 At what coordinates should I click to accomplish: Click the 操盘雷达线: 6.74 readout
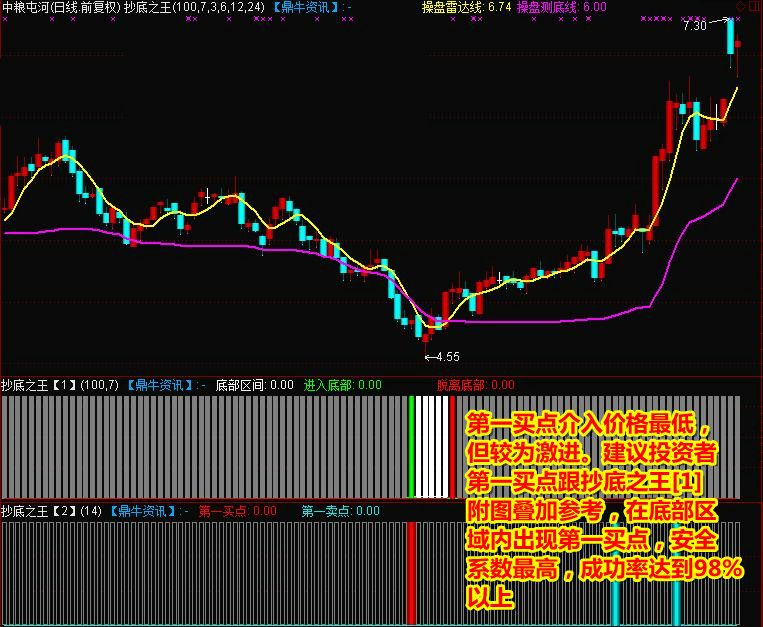pos(466,7)
